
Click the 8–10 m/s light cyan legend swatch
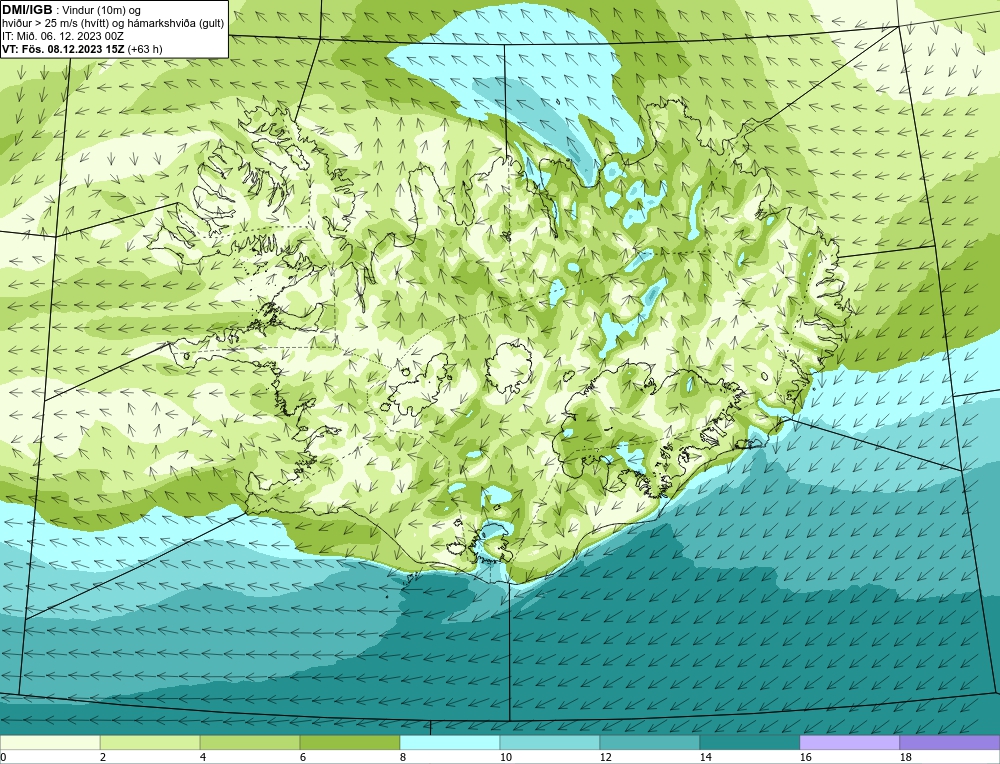point(450,742)
